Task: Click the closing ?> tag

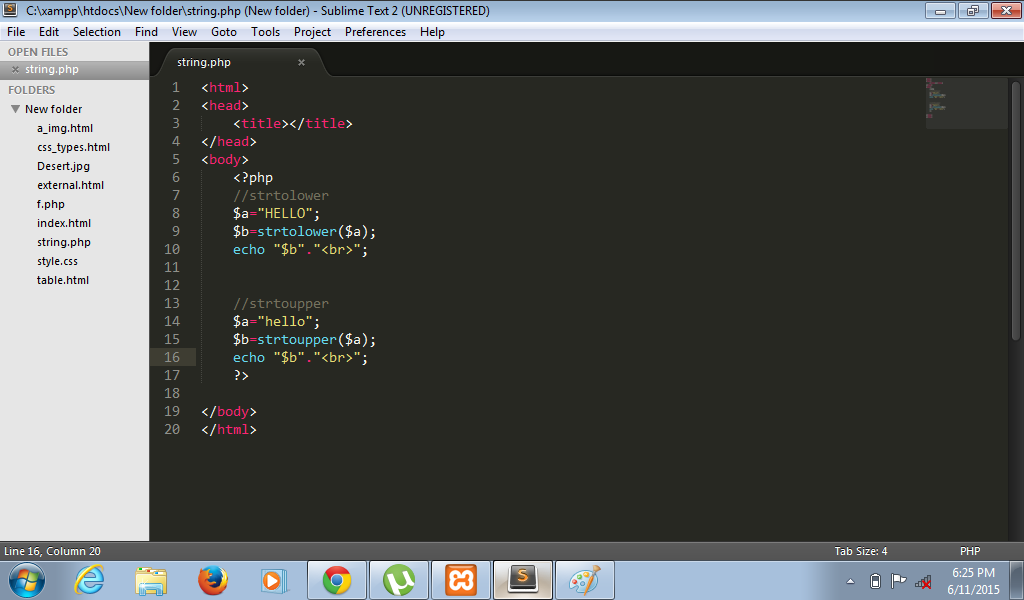Action: pos(241,375)
